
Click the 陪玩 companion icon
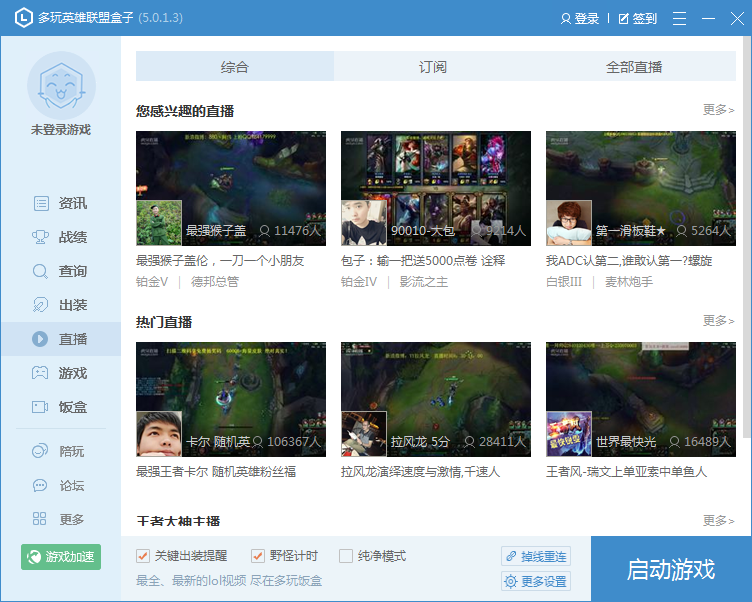(41, 451)
